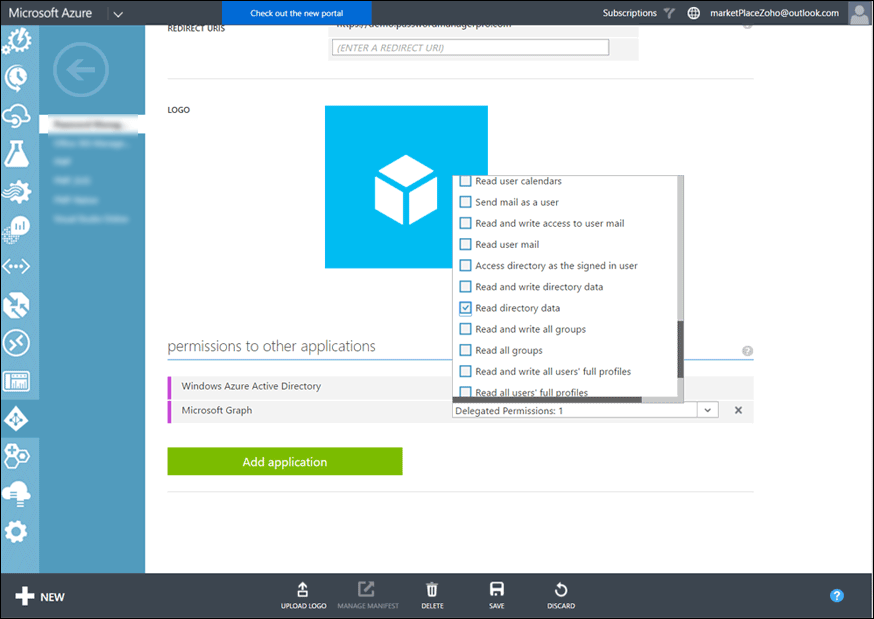Open the Networks angle-brackets dots icon

click(x=17, y=267)
